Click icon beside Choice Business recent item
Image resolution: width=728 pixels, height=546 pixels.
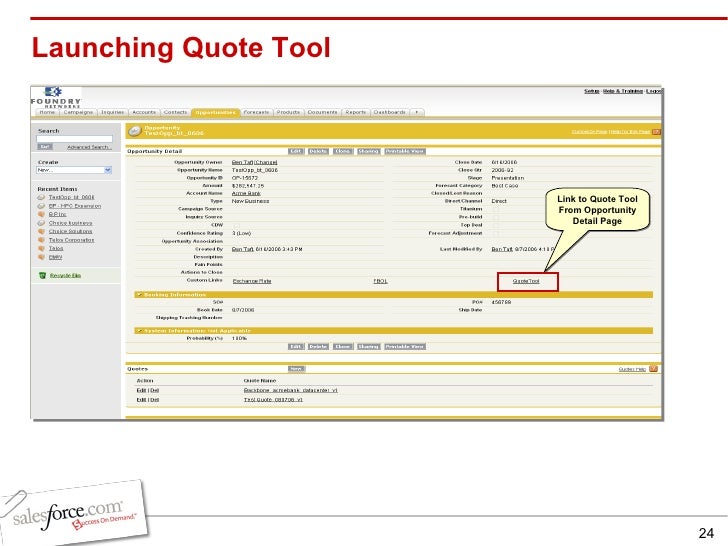click(x=41, y=223)
